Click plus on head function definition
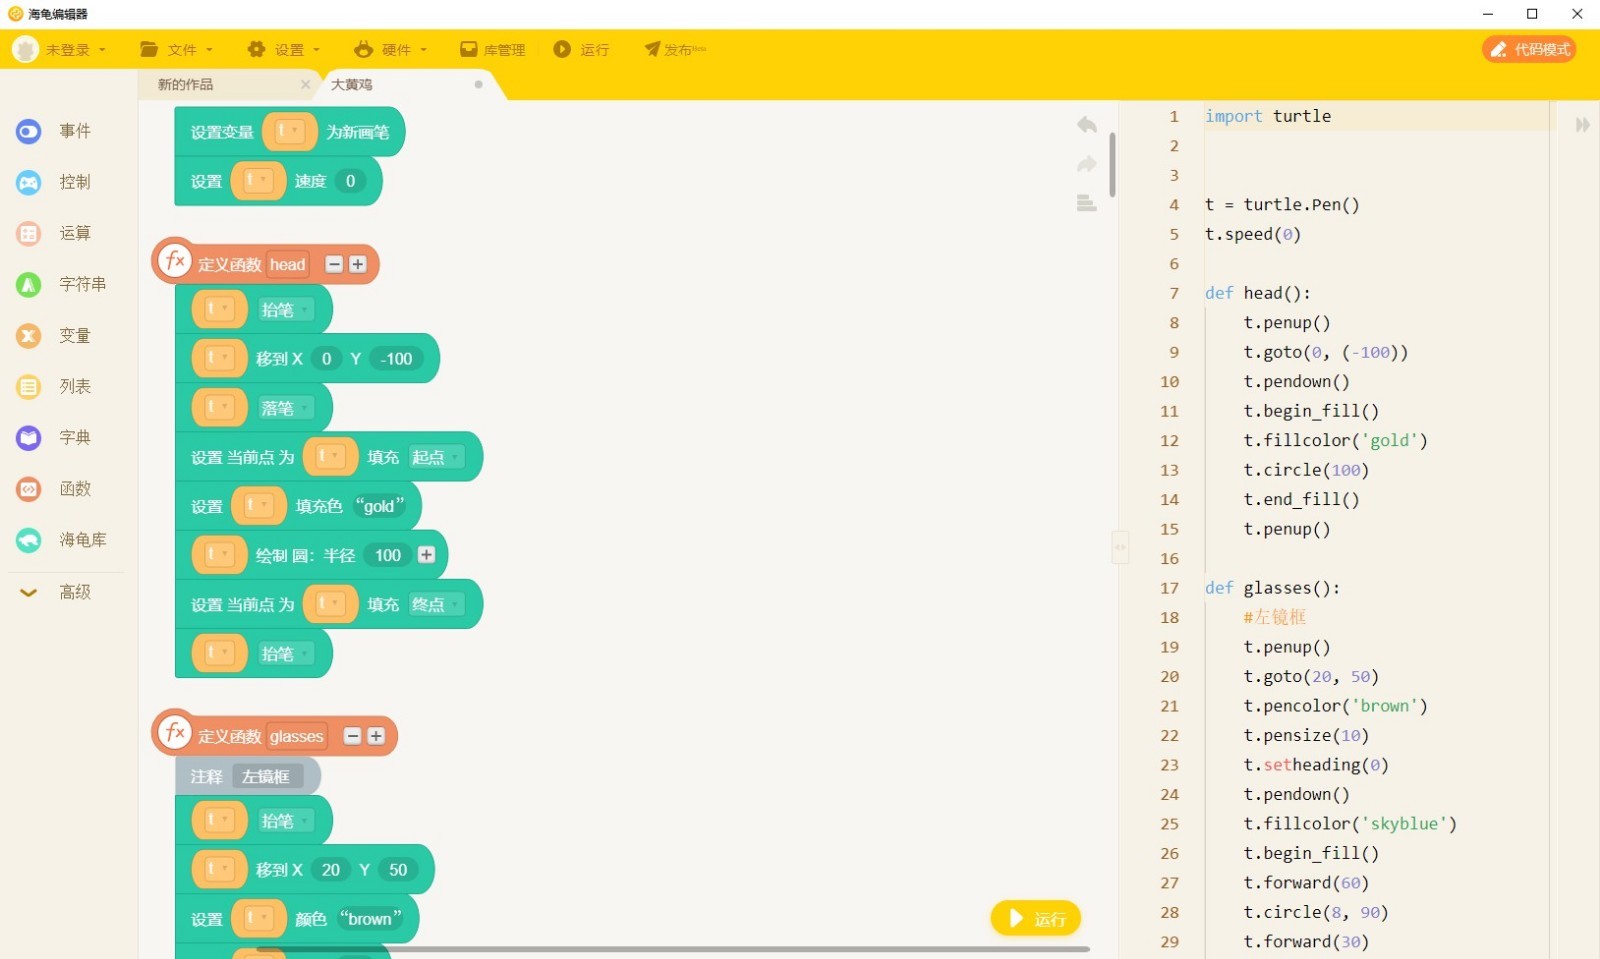1600x959 pixels. click(x=358, y=264)
